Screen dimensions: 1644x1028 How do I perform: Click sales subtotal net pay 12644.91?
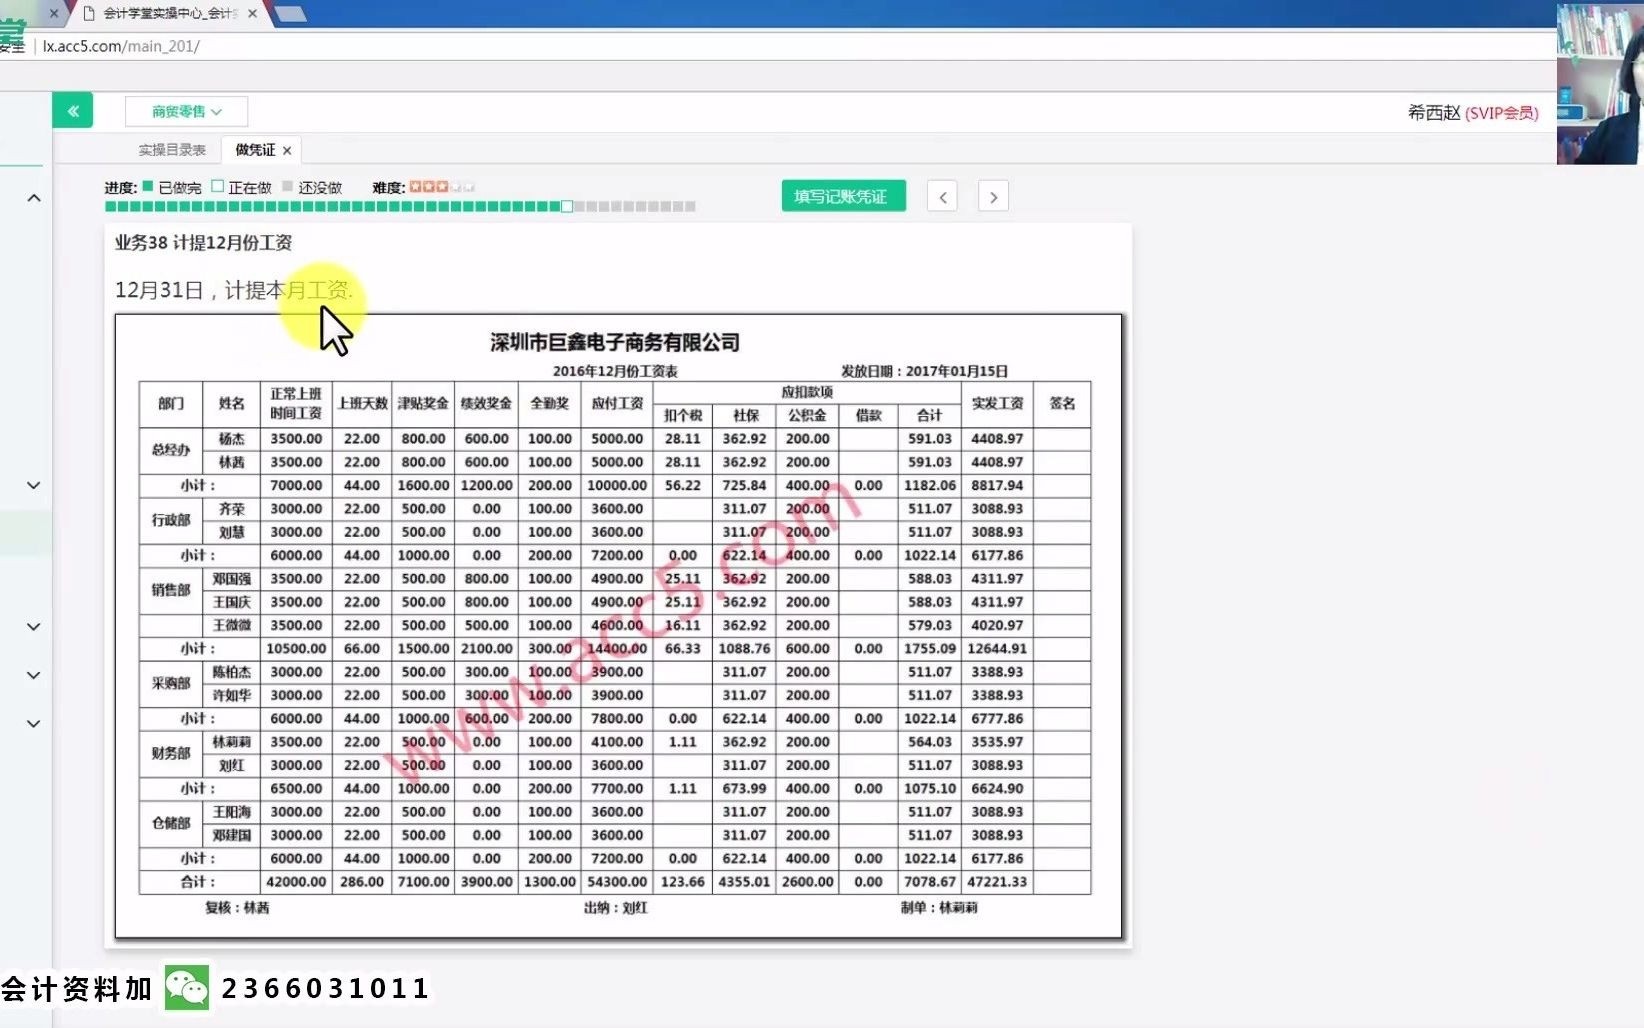pos(997,649)
